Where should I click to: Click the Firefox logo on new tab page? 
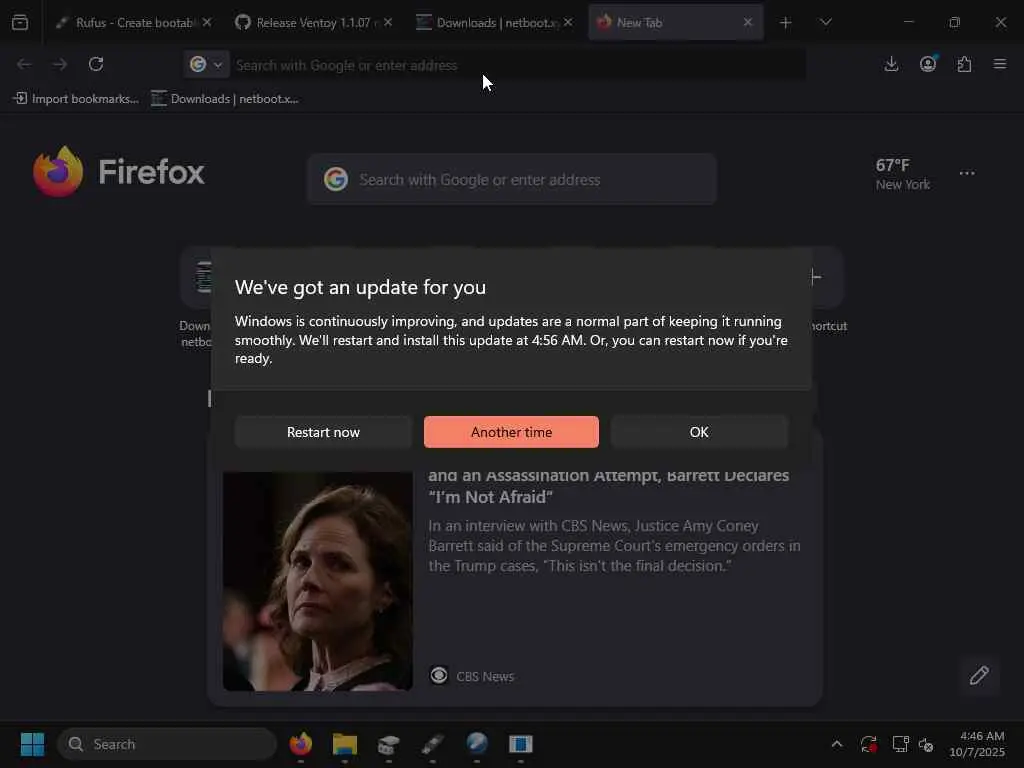click(x=118, y=172)
